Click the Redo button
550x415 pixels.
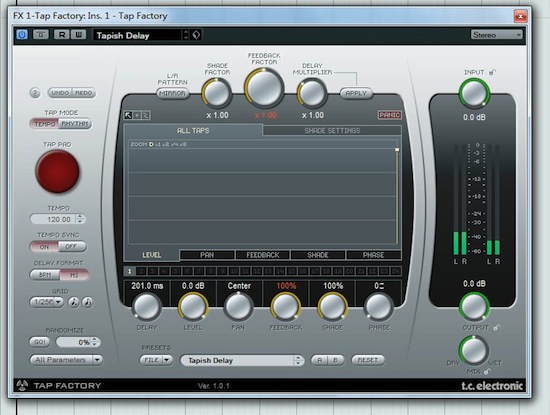(84, 93)
